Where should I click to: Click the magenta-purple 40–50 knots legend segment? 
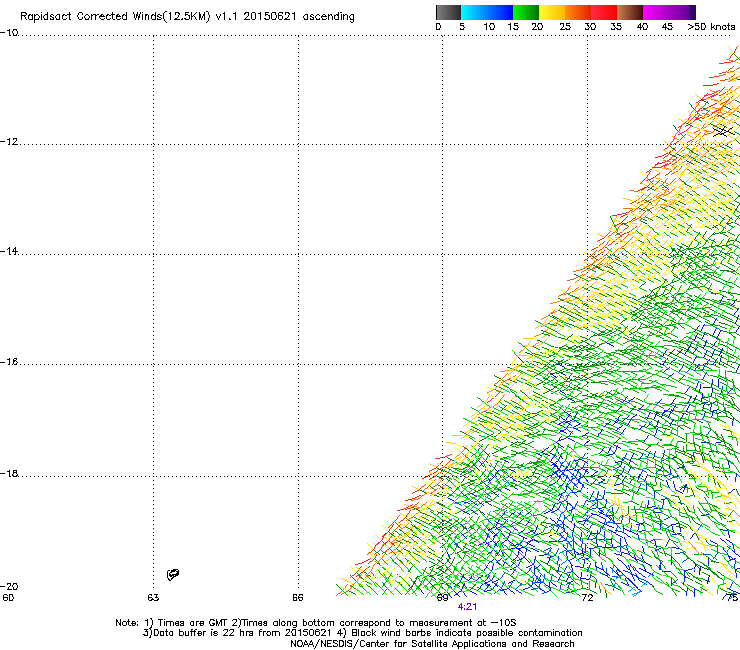(669, 12)
